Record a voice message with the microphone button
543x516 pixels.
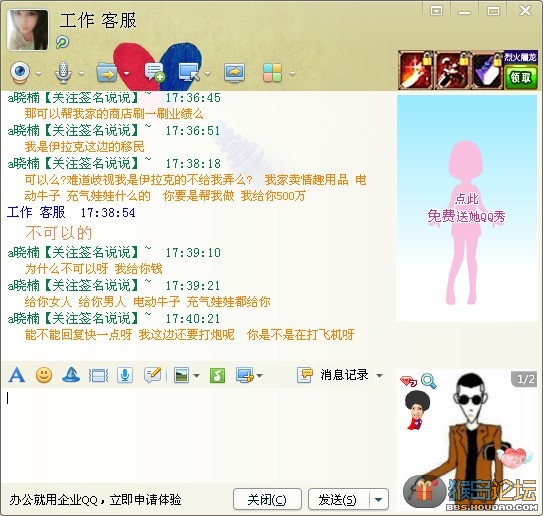tap(125, 375)
